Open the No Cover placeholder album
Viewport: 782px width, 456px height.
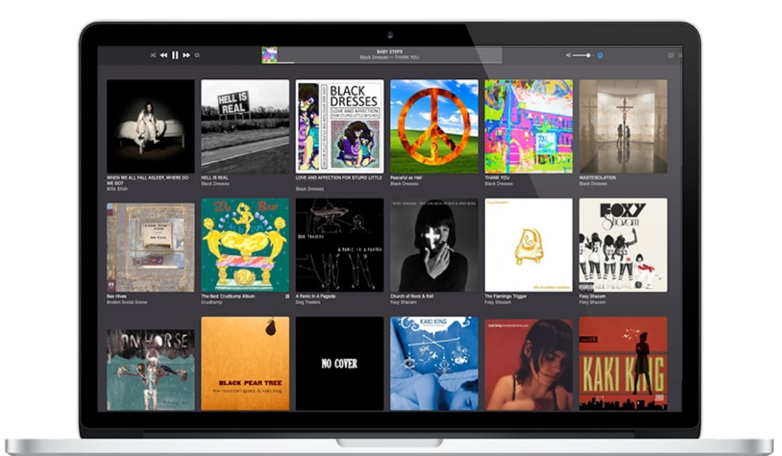coord(340,364)
